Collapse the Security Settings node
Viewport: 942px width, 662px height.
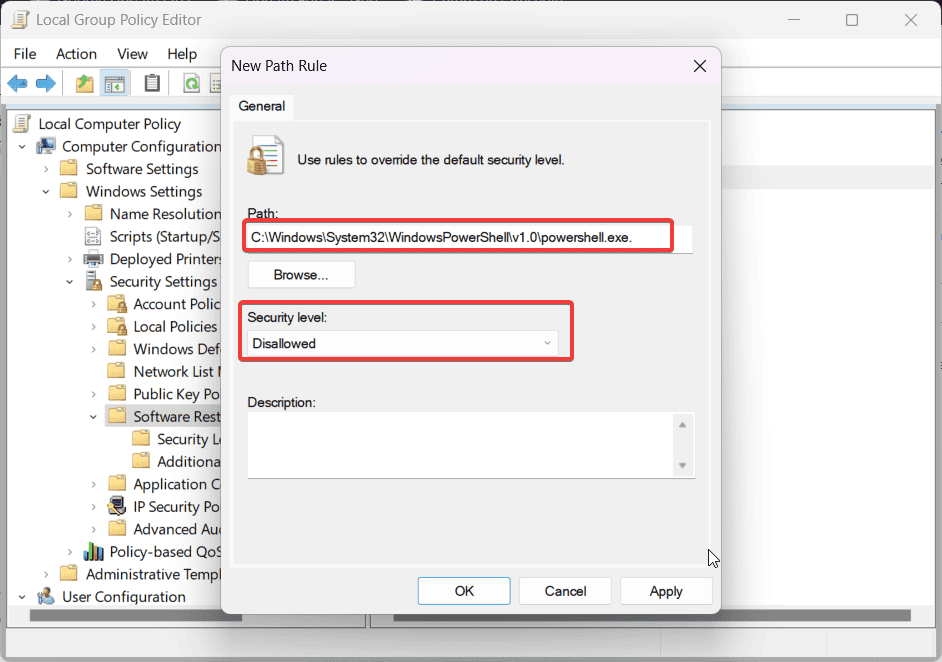(70, 282)
